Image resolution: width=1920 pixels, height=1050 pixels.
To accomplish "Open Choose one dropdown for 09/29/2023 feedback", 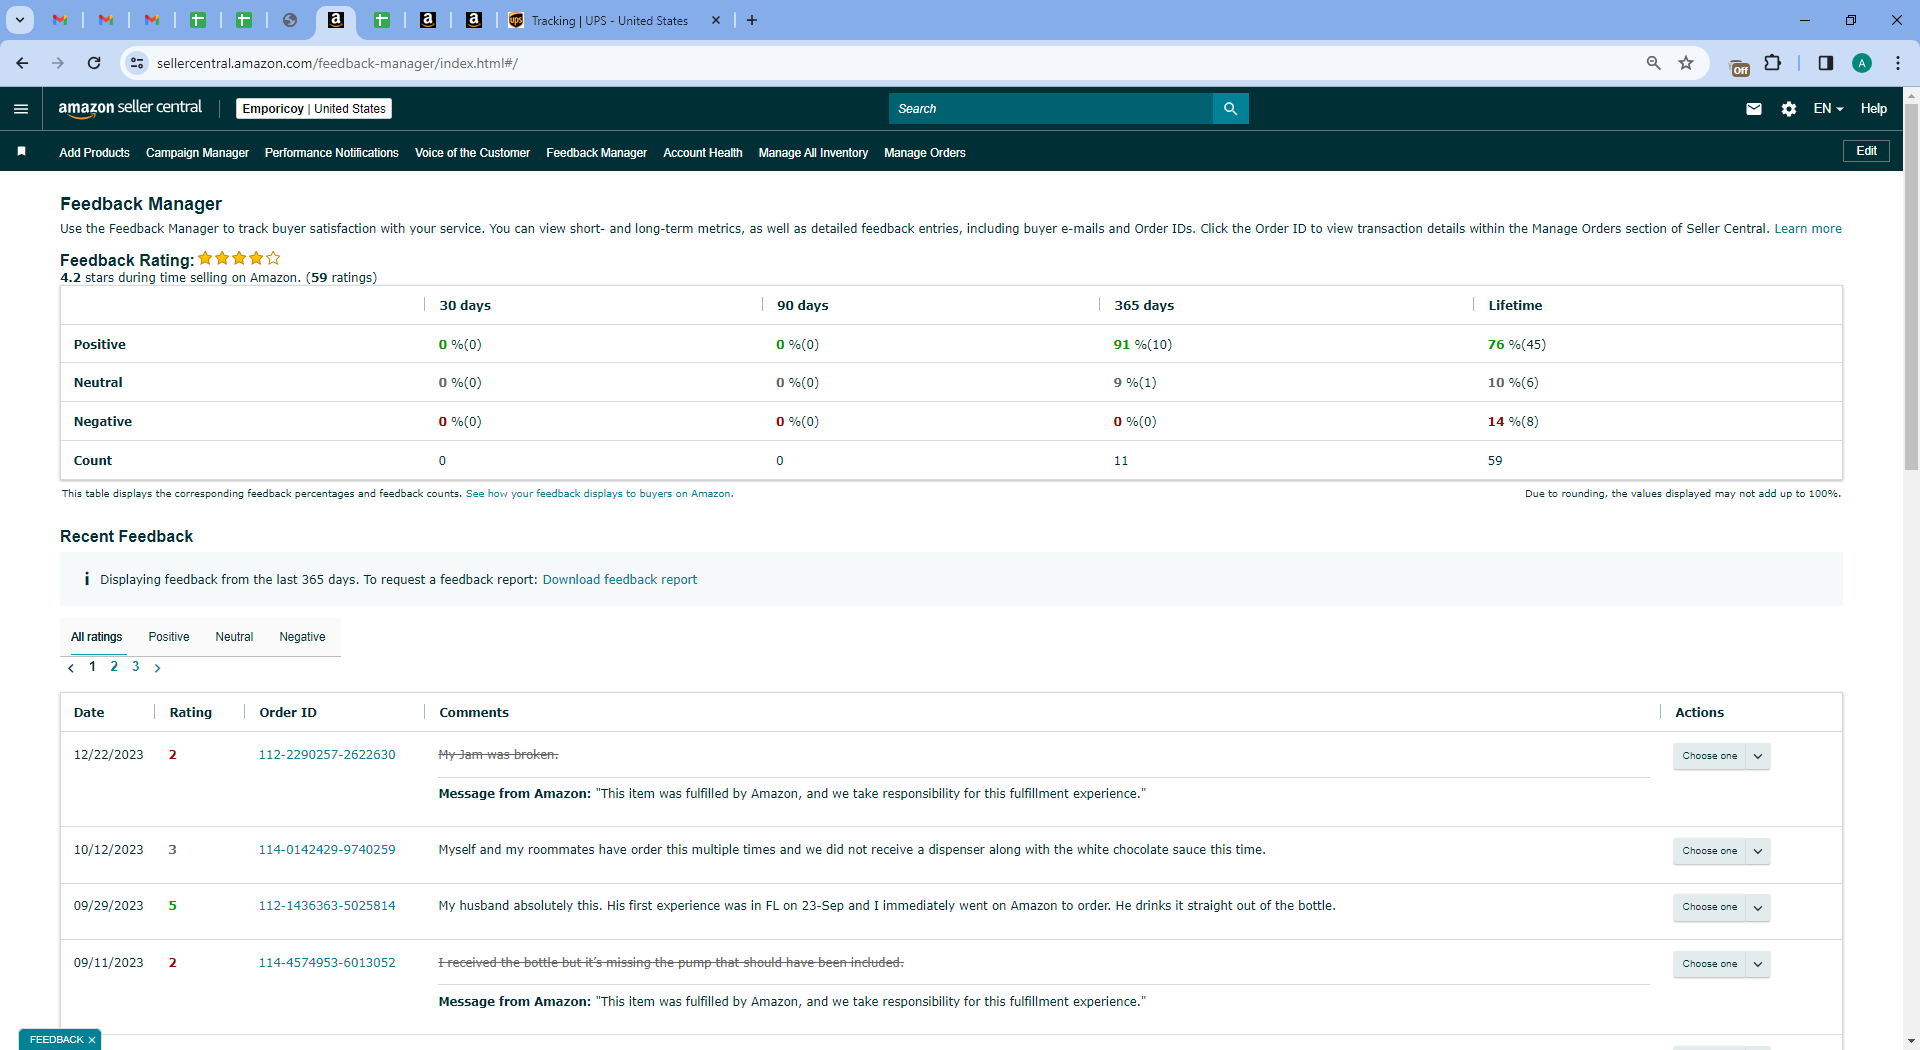I will click(1721, 907).
